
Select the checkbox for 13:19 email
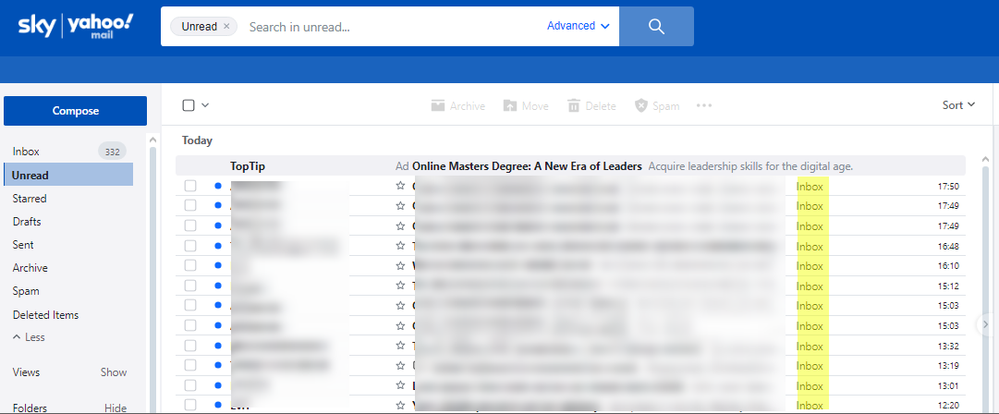(190, 366)
